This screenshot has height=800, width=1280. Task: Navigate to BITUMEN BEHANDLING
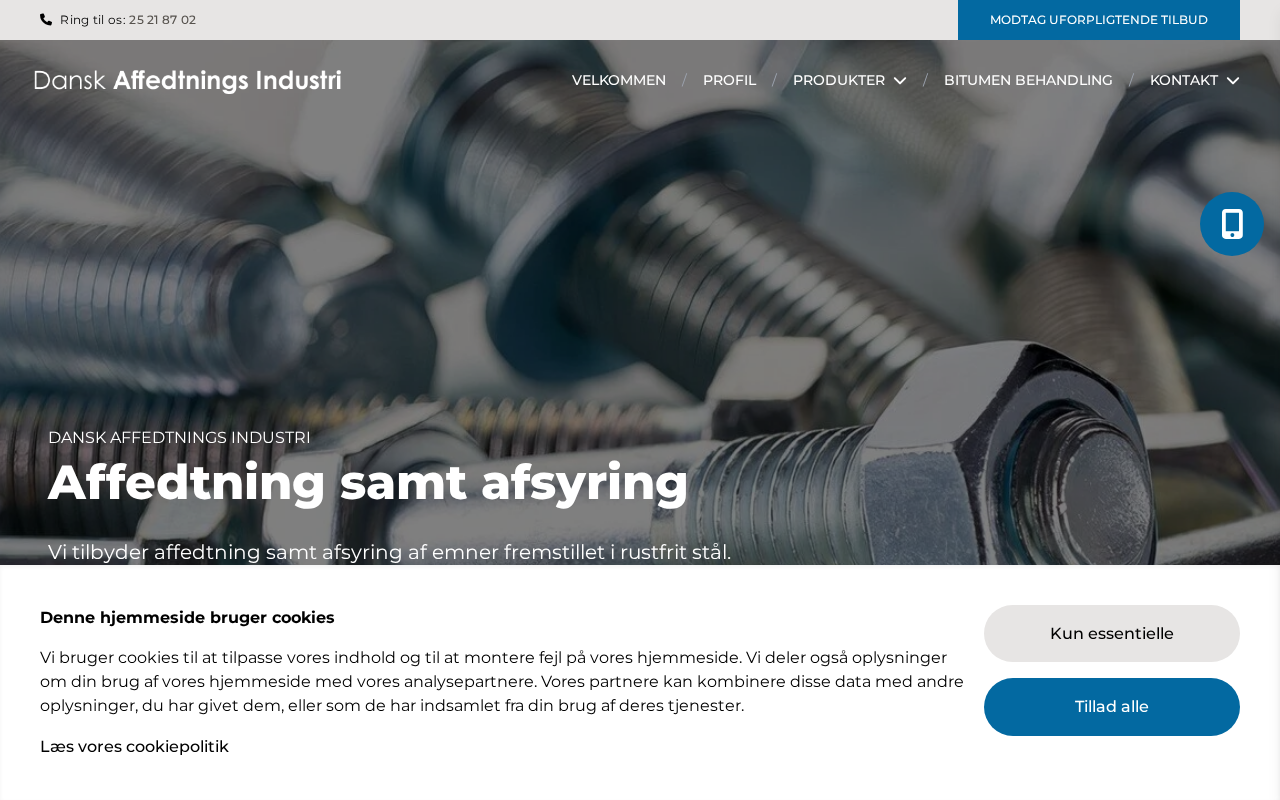point(1028,80)
